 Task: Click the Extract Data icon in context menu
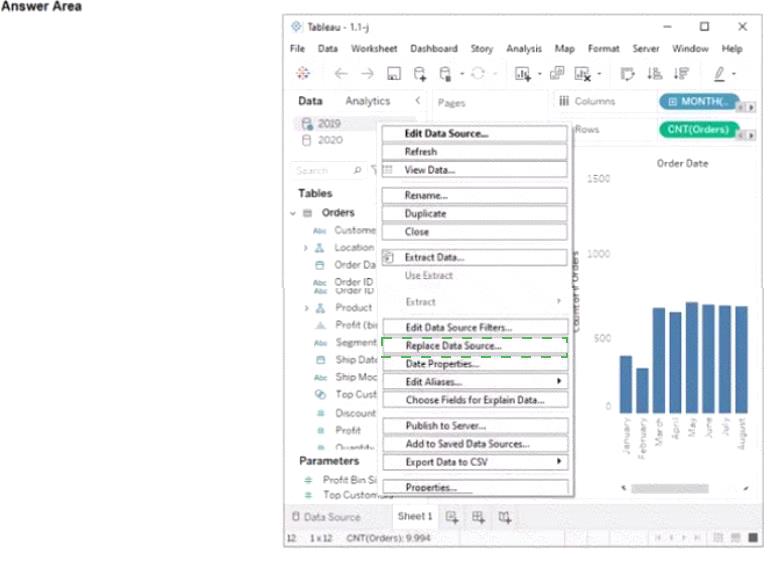[x=389, y=257]
